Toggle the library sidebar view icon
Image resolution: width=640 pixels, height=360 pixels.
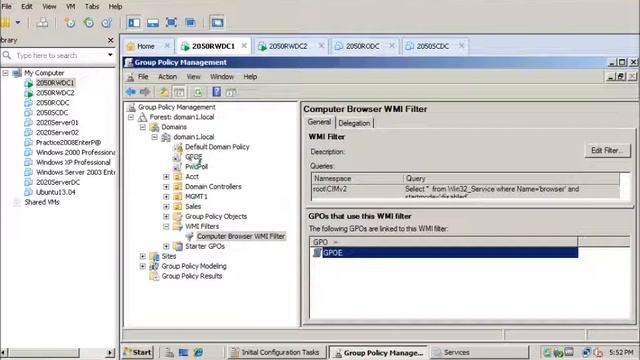click(134, 22)
